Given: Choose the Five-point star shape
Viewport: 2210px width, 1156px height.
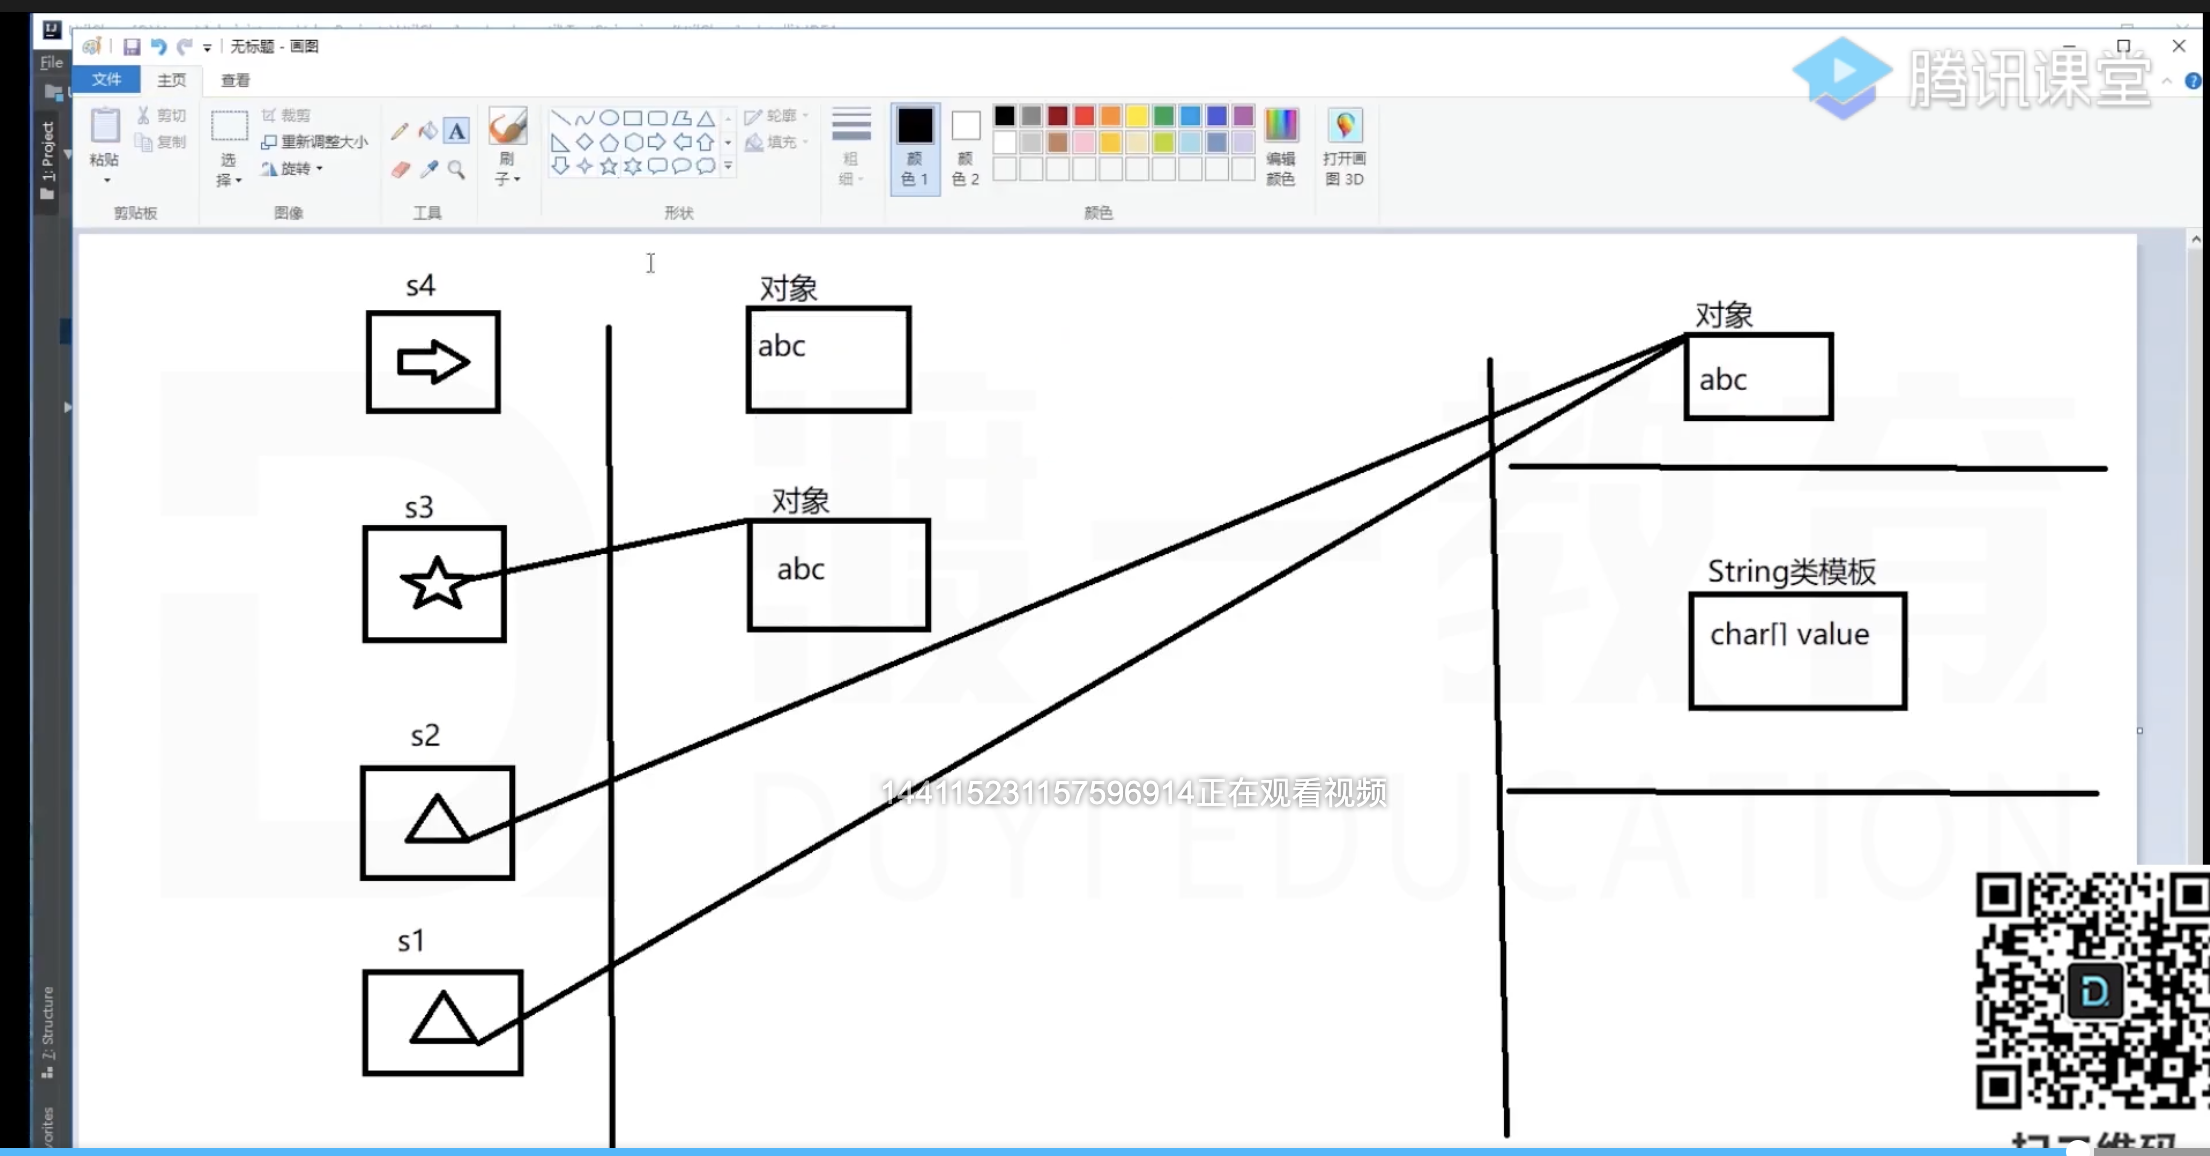Looking at the screenshot, I should point(608,166).
